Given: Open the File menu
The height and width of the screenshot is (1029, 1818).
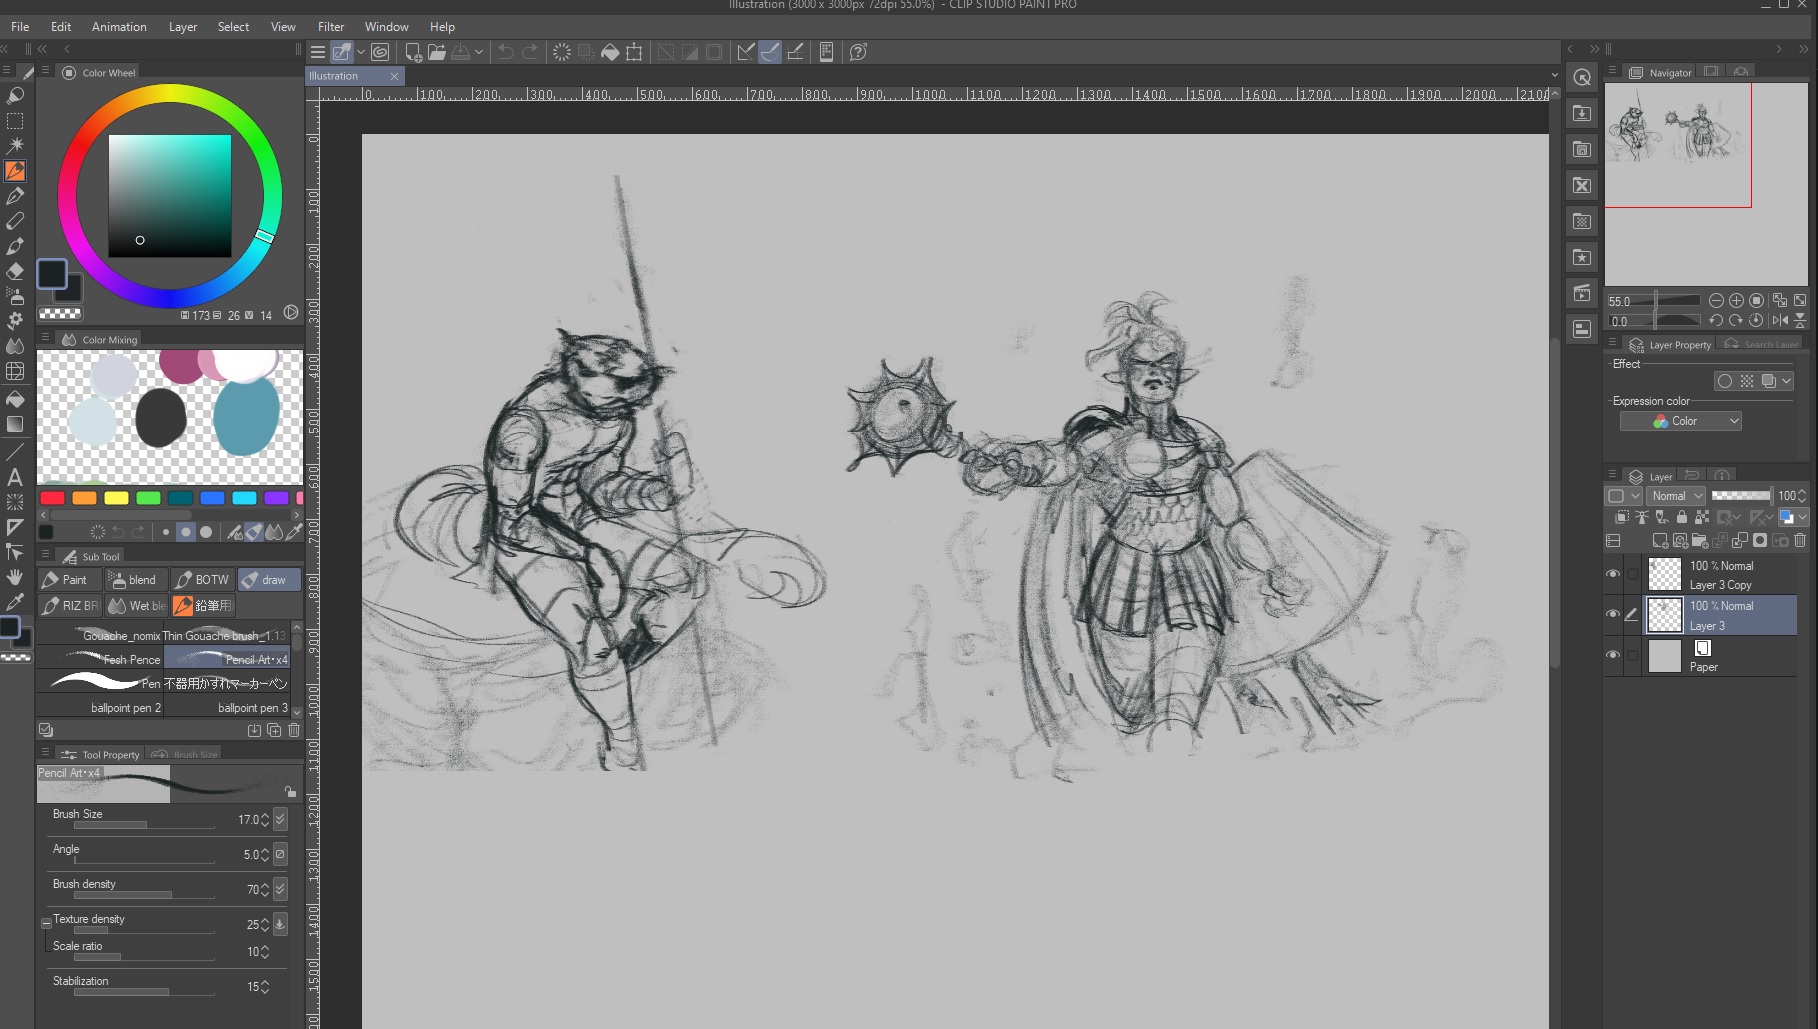Looking at the screenshot, I should tap(20, 27).
